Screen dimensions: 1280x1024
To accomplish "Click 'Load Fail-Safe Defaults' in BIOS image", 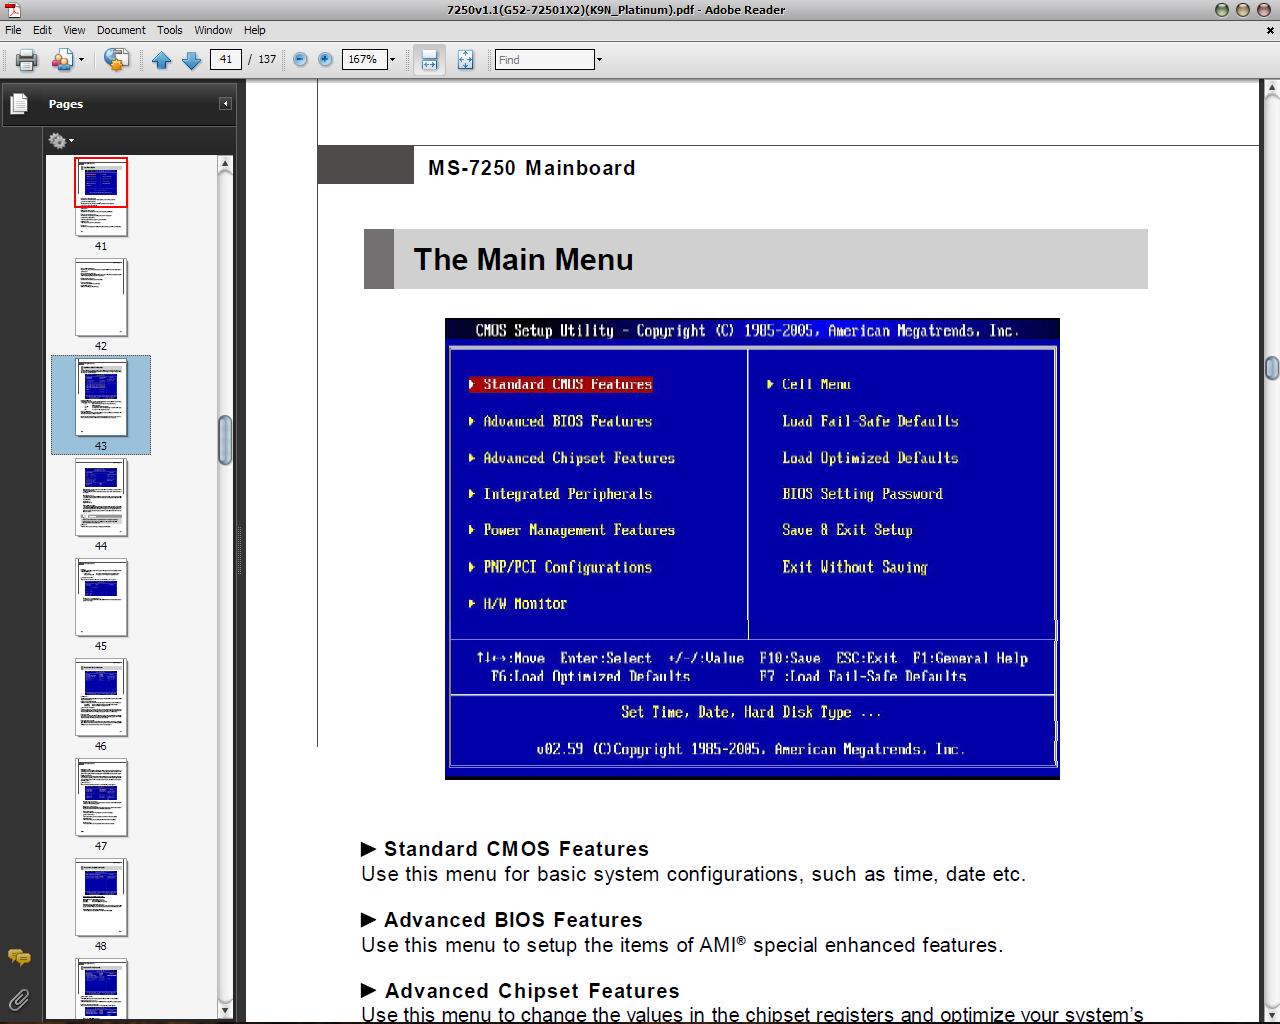I will (870, 421).
